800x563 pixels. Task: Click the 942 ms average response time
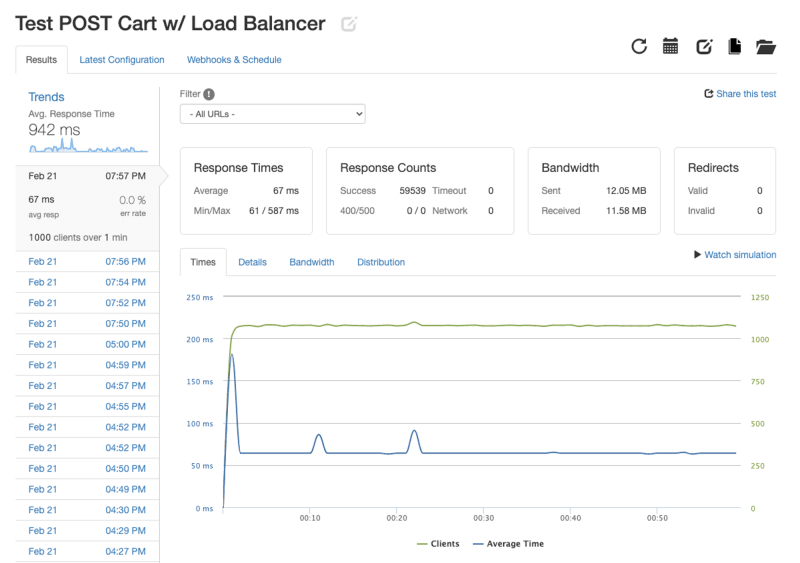pos(54,130)
